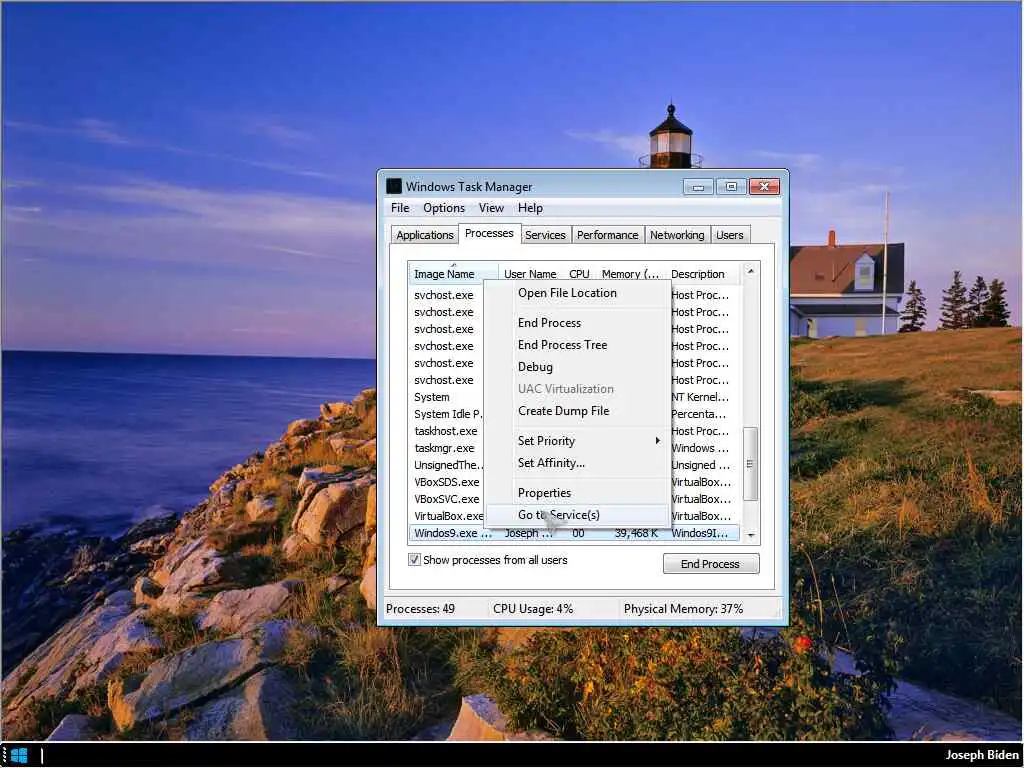This screenshot has height=768, width=1024.
Task: Click the NT Kernel... description cell
Action: click(700, 397)
